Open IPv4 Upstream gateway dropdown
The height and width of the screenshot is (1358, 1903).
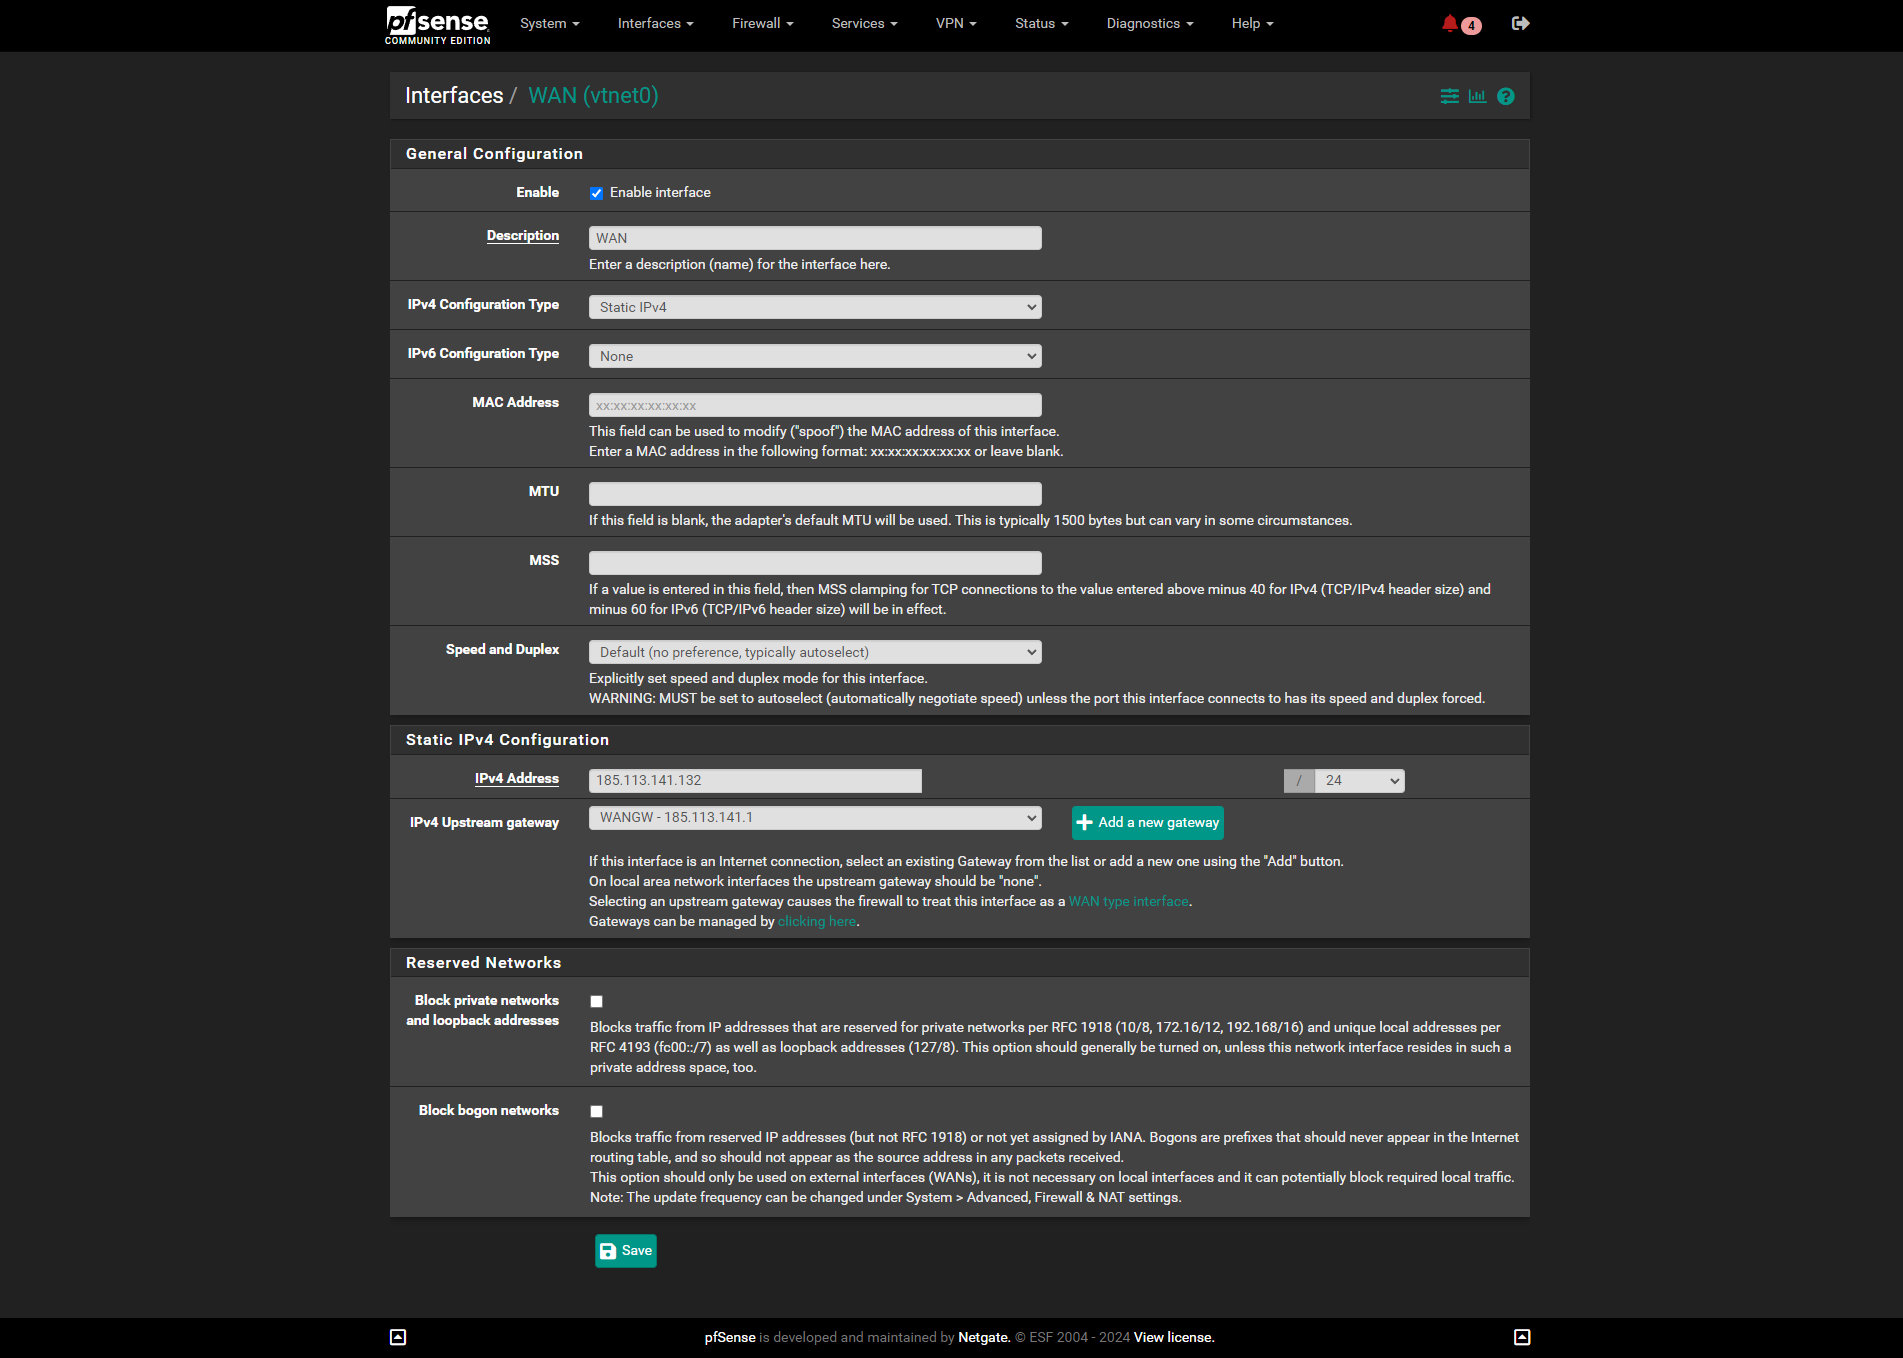tap(815, 818)
